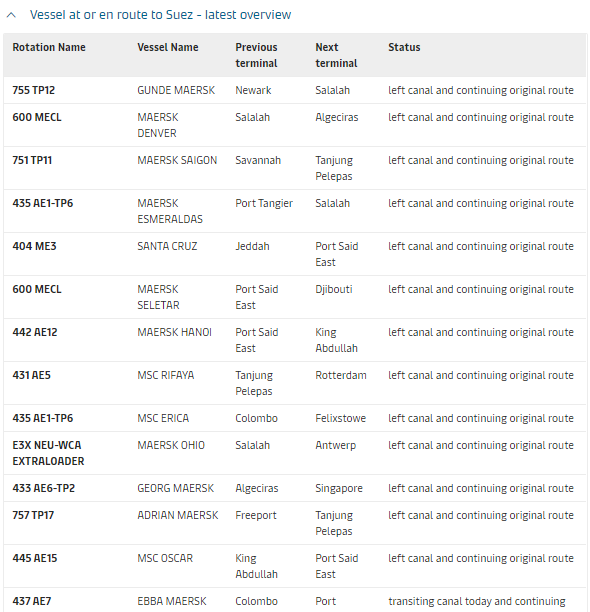This screenshot has height=612, width=590.
Task: Select the Rotation Name column header
Action: coord(49,47)
